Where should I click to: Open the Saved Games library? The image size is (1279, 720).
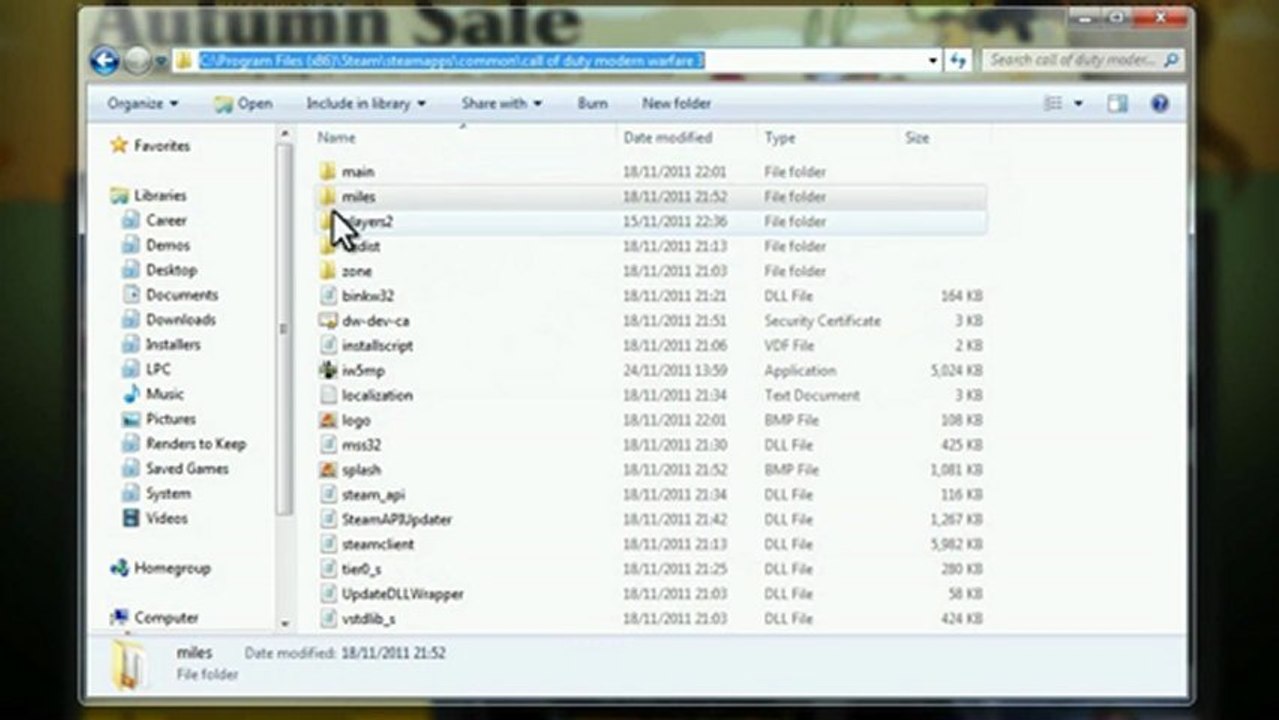(x=187, y=469)
